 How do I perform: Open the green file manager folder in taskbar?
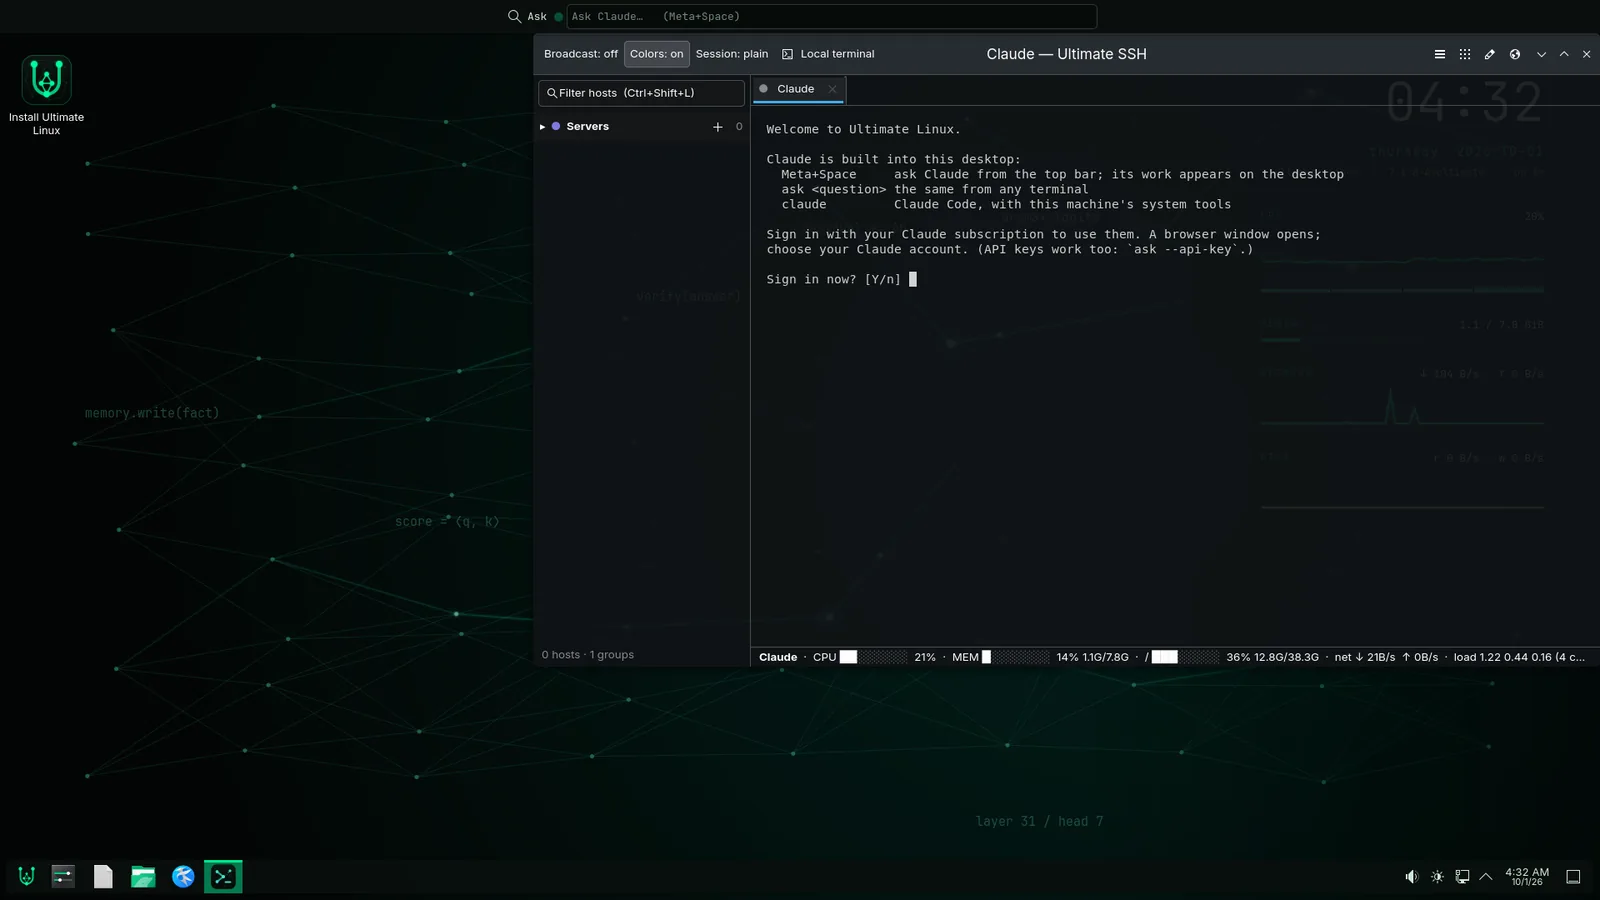coord(143,877)
